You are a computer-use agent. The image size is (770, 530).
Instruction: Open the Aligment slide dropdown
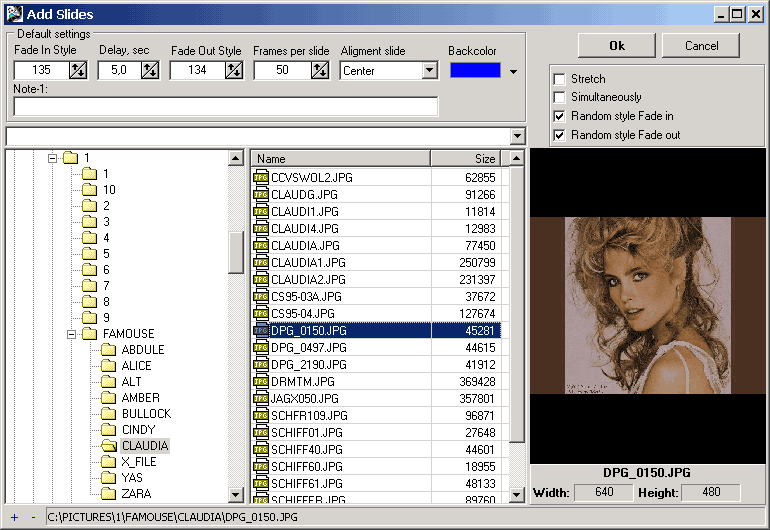click(429, 70)
